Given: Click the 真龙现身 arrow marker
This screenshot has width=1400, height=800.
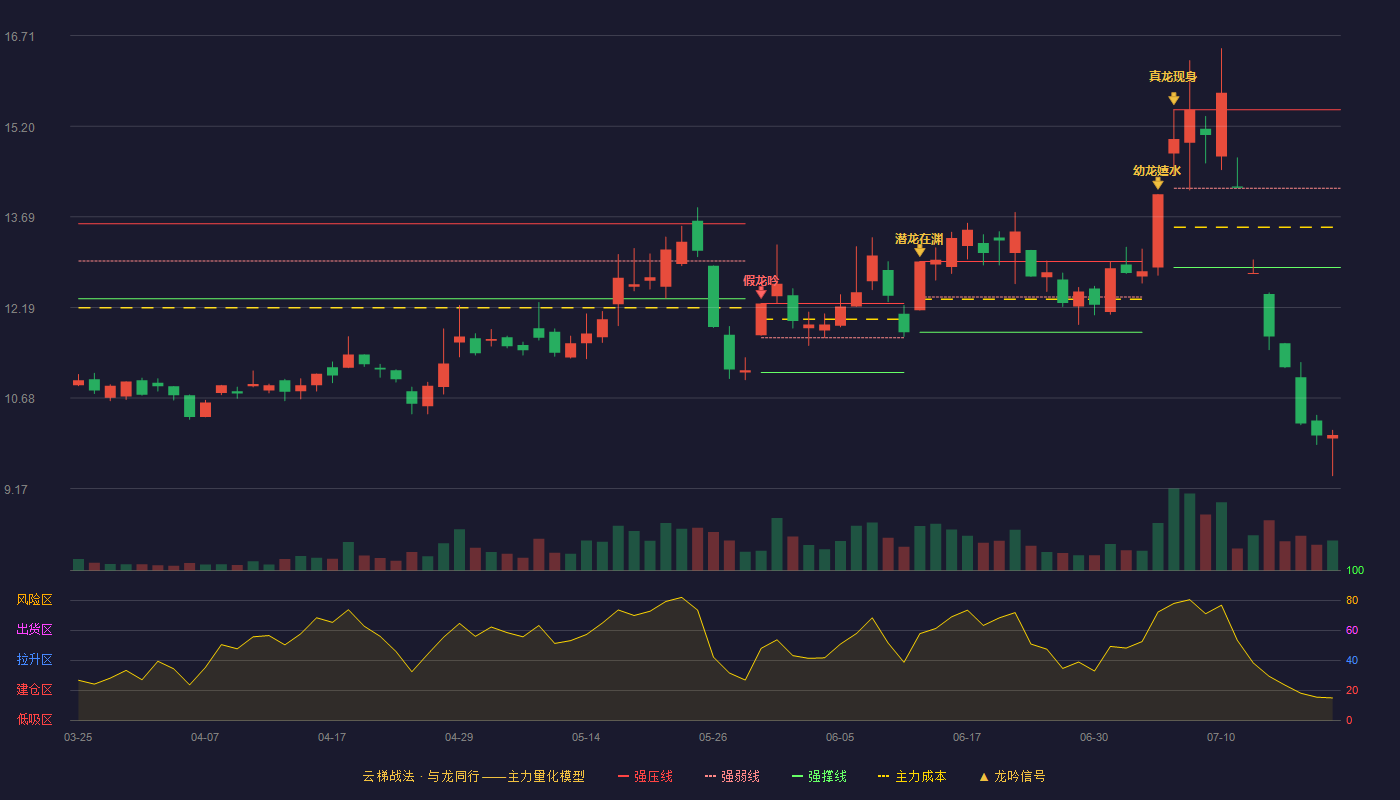Looking at the screenshot, I should click(x=1174, y=98).
